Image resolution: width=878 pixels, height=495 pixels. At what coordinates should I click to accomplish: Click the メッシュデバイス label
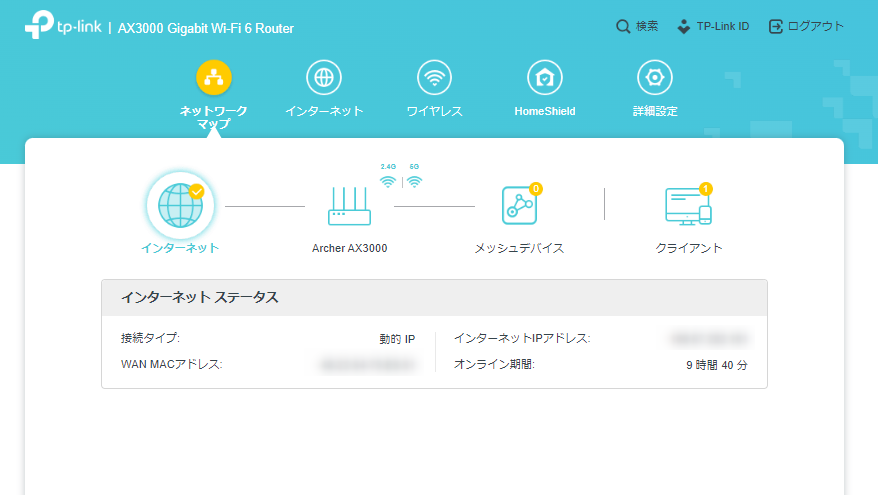(x=519, y=248)
